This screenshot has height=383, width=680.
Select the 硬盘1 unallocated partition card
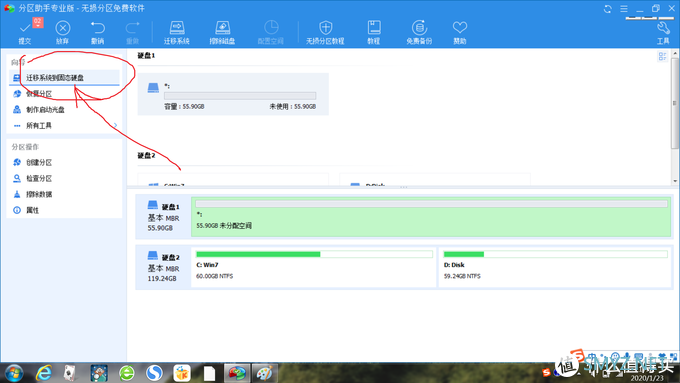click(233, 94)
